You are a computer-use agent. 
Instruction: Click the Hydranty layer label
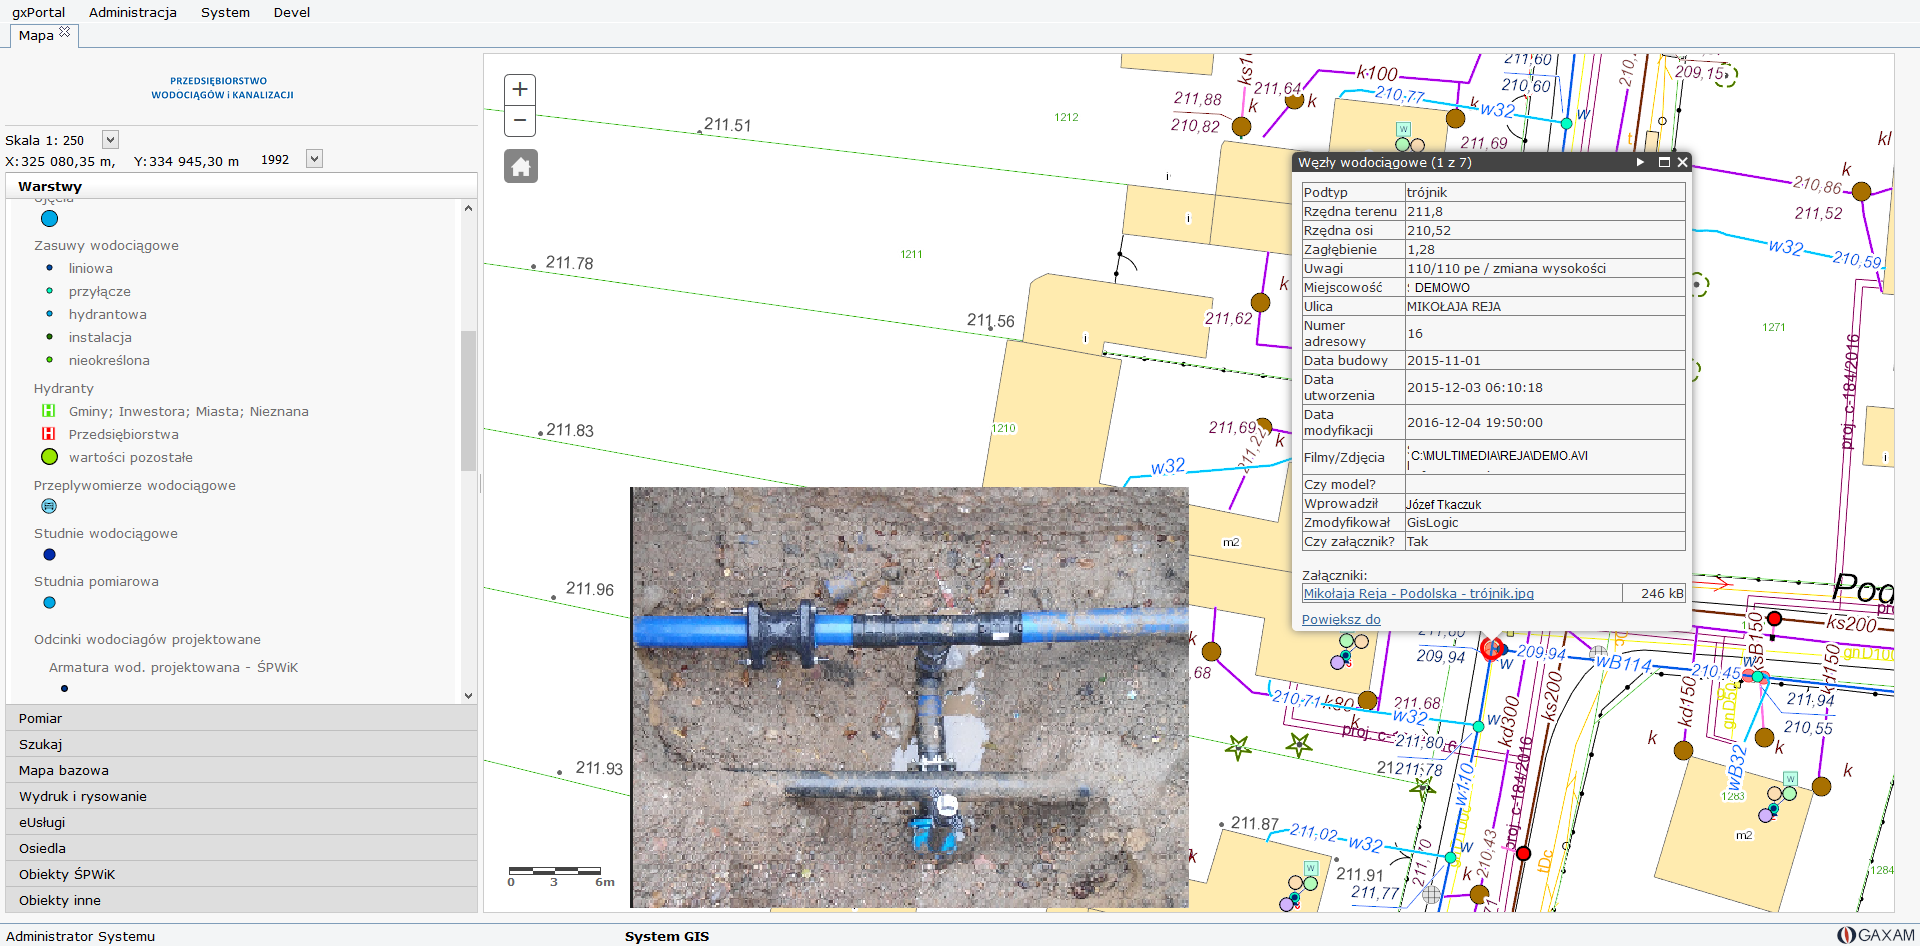pos(64,388)
